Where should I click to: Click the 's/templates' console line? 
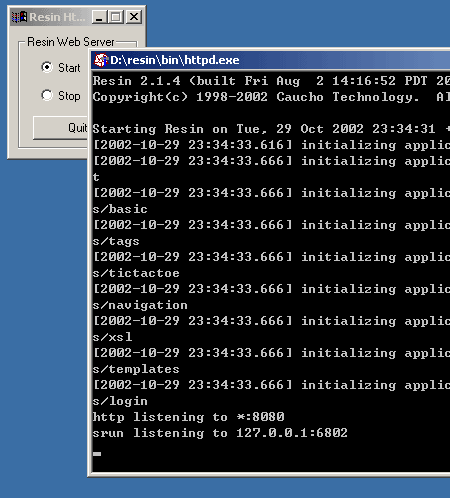pos(136,369)
